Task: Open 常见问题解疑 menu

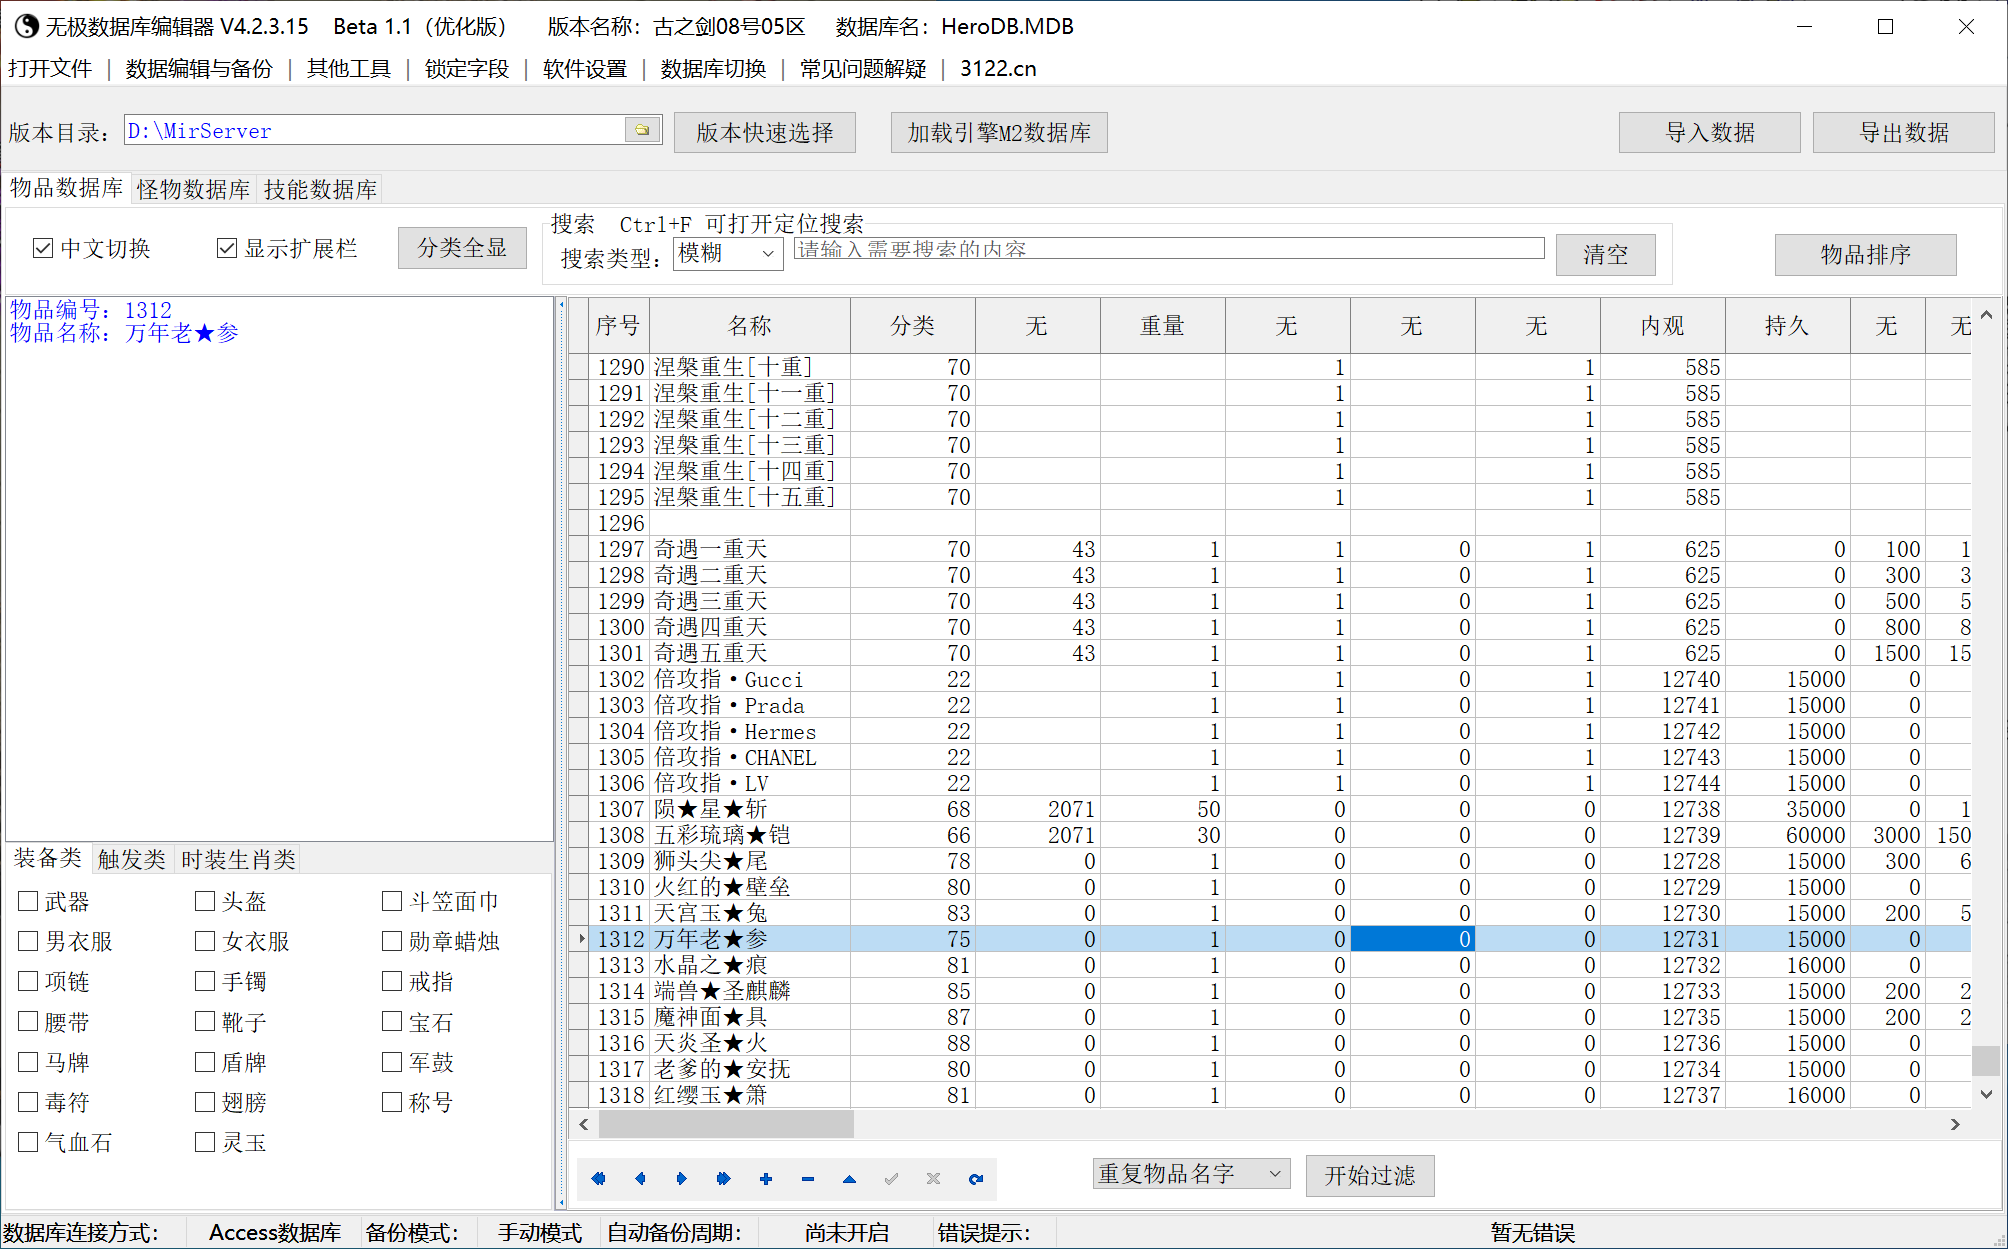Action: (x=863, y=68)
